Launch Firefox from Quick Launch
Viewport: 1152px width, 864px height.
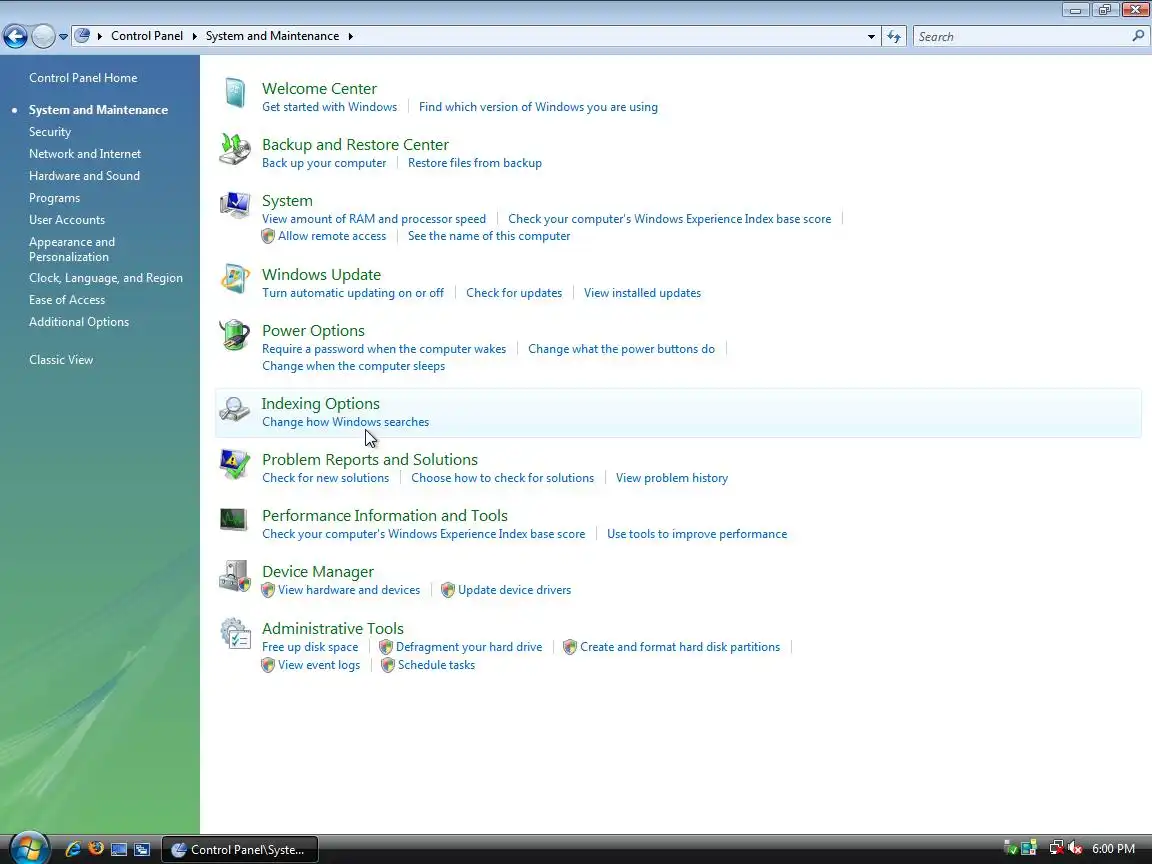pos(96,849)
